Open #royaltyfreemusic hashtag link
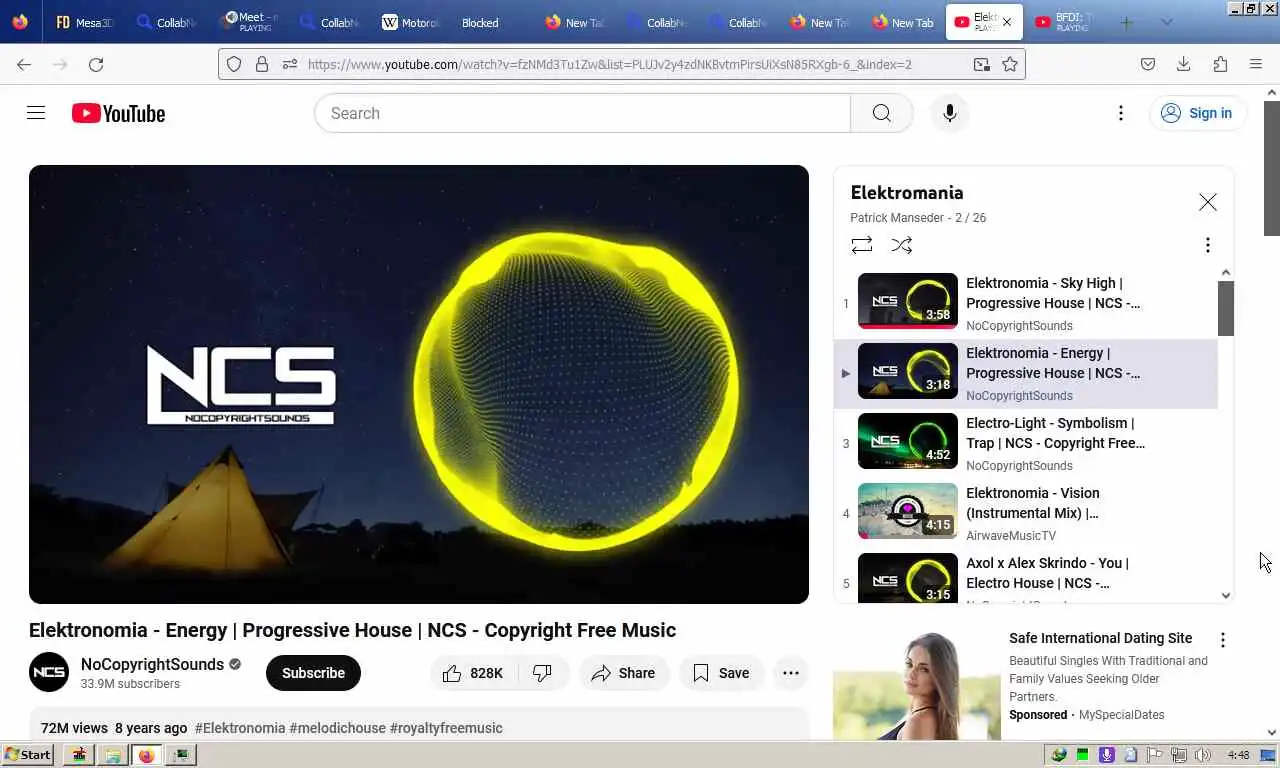 [446, 728]
